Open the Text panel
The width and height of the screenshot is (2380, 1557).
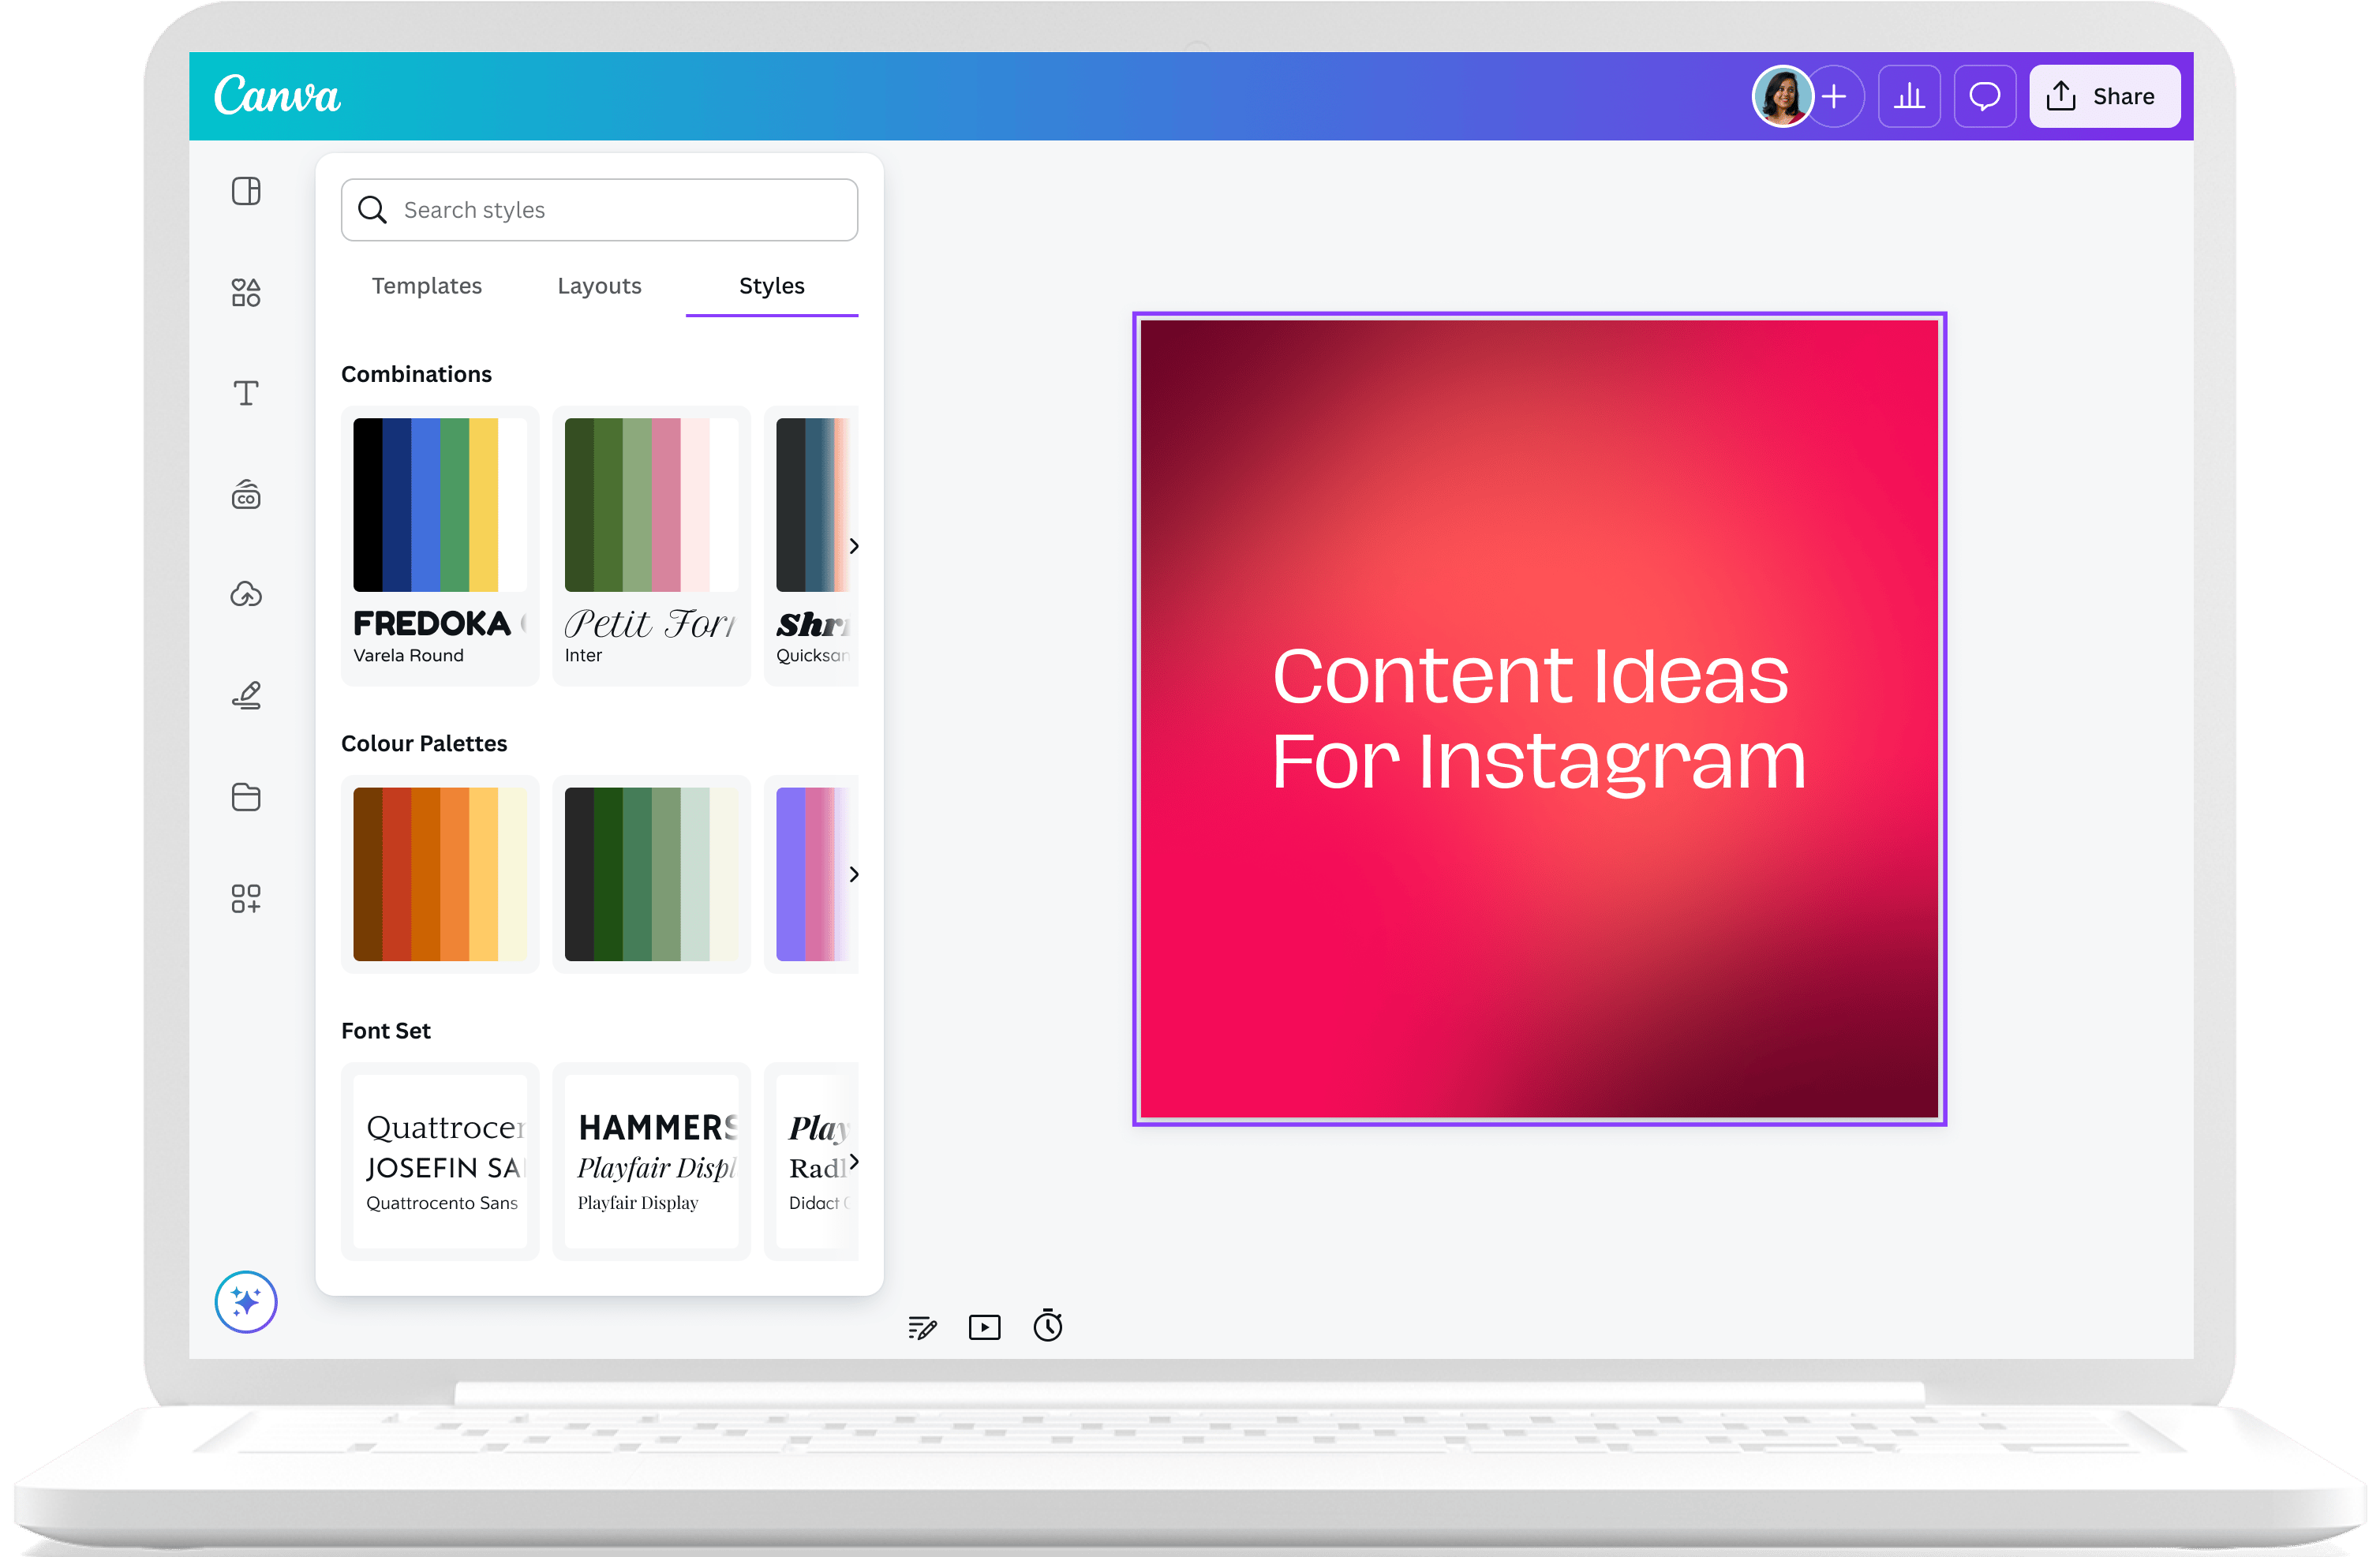tap(245, 392)
